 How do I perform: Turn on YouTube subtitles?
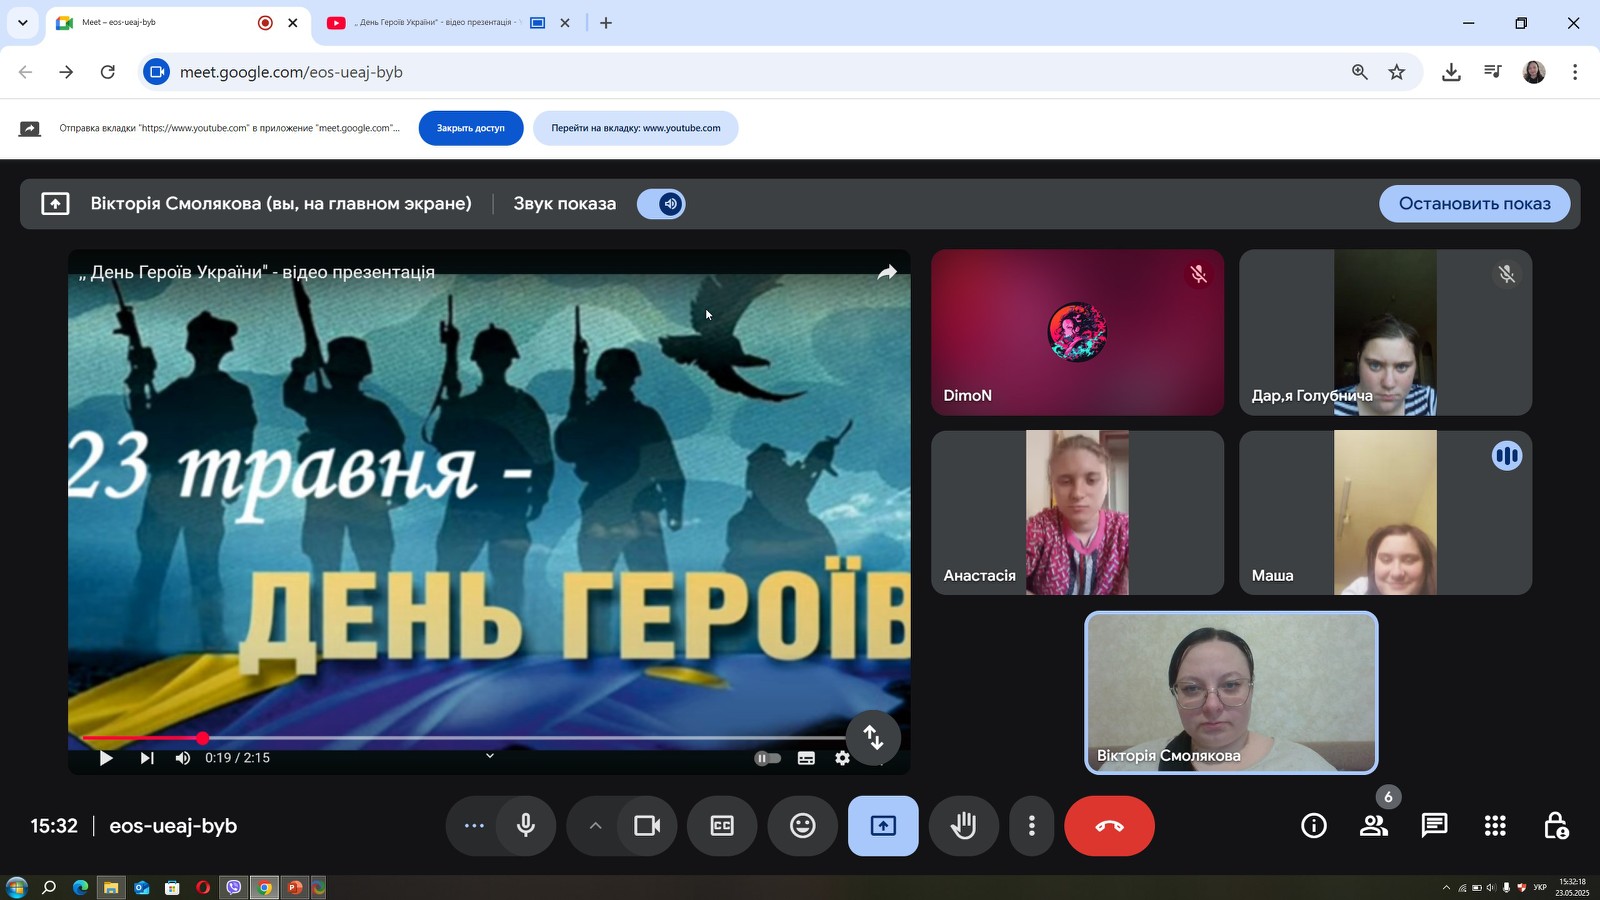pos(806,758)
